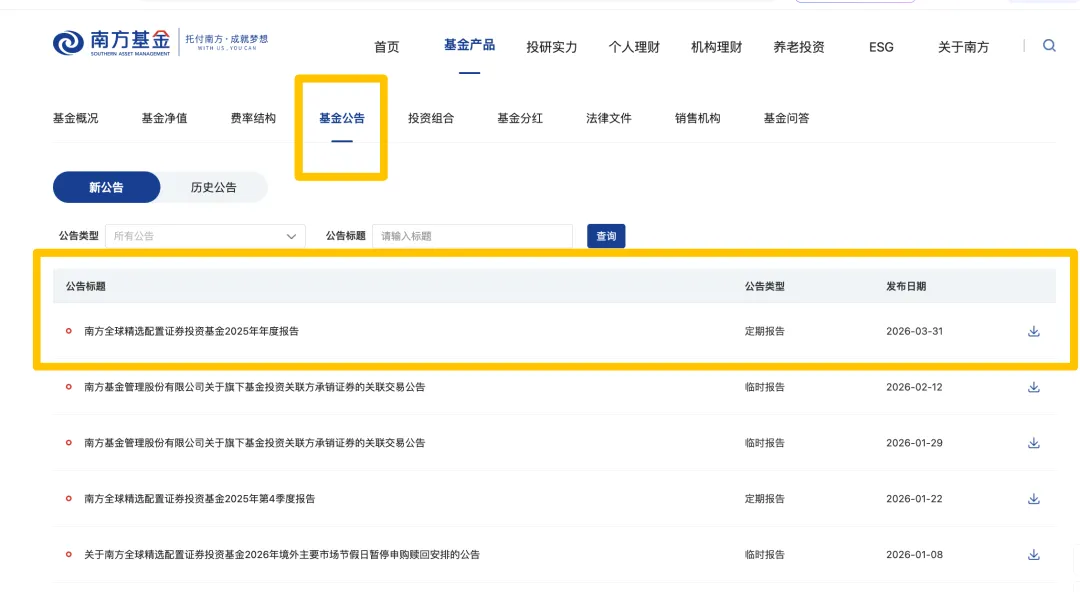This screenshot has width=1080, height=592.
Task: Select the 基金公告 tab
Action: tap(342, 118)
